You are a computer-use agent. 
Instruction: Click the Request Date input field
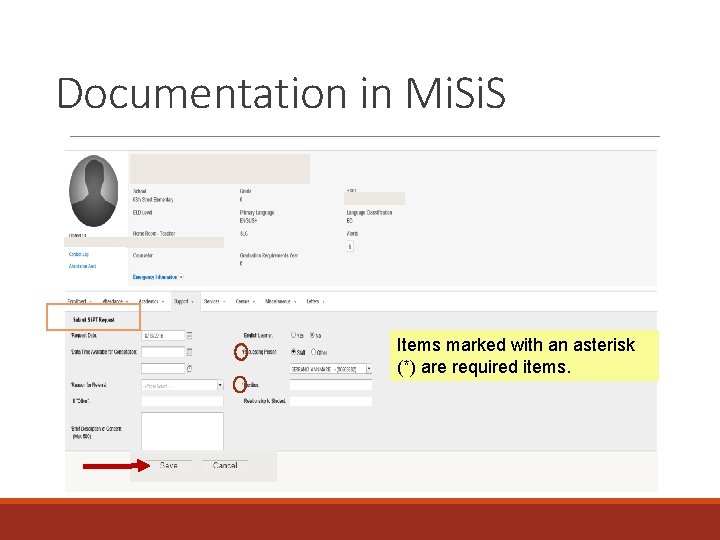click(163, 336)
